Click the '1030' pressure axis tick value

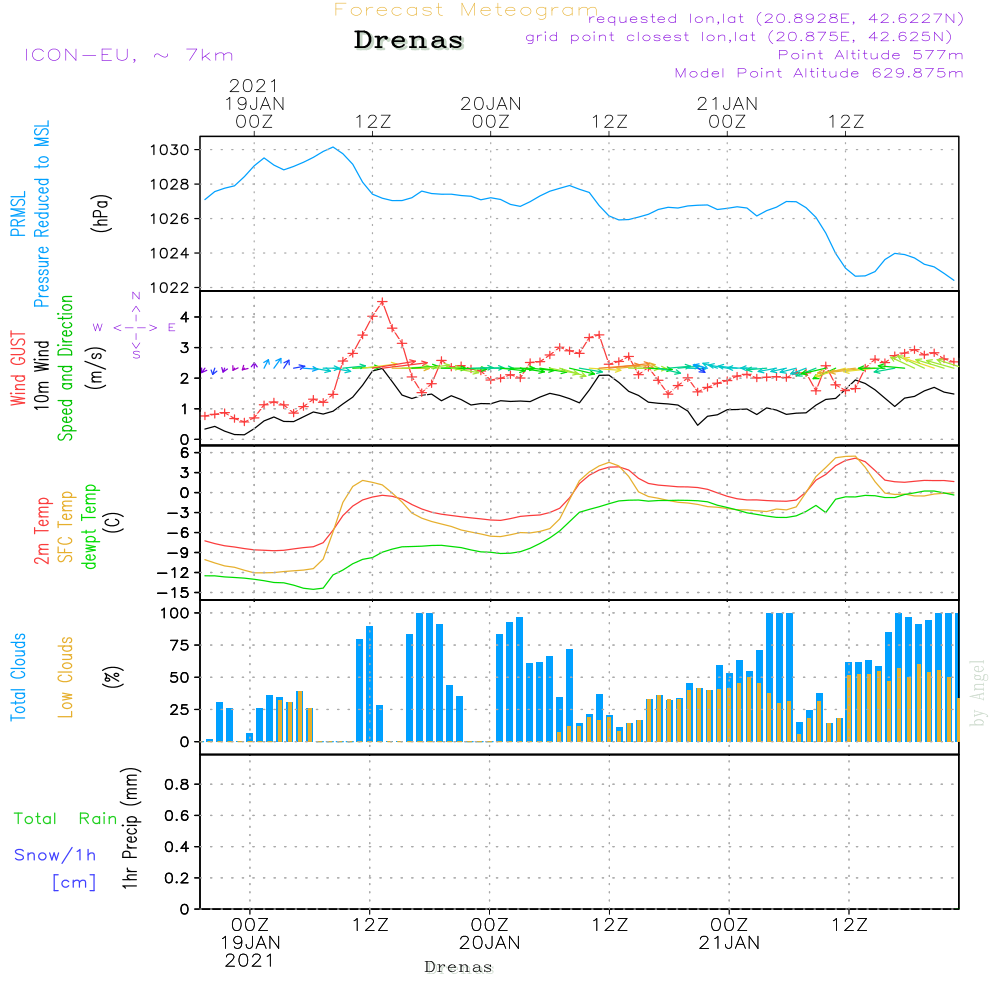(169, 150)
